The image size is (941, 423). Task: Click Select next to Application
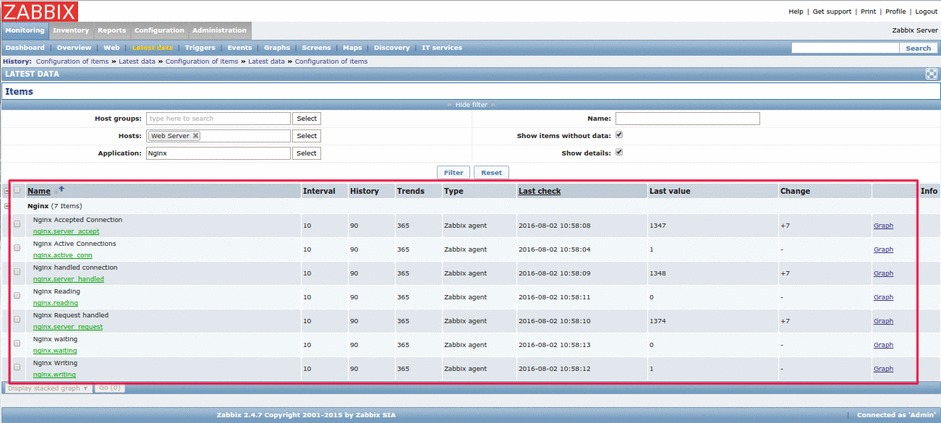pos(307,154)
